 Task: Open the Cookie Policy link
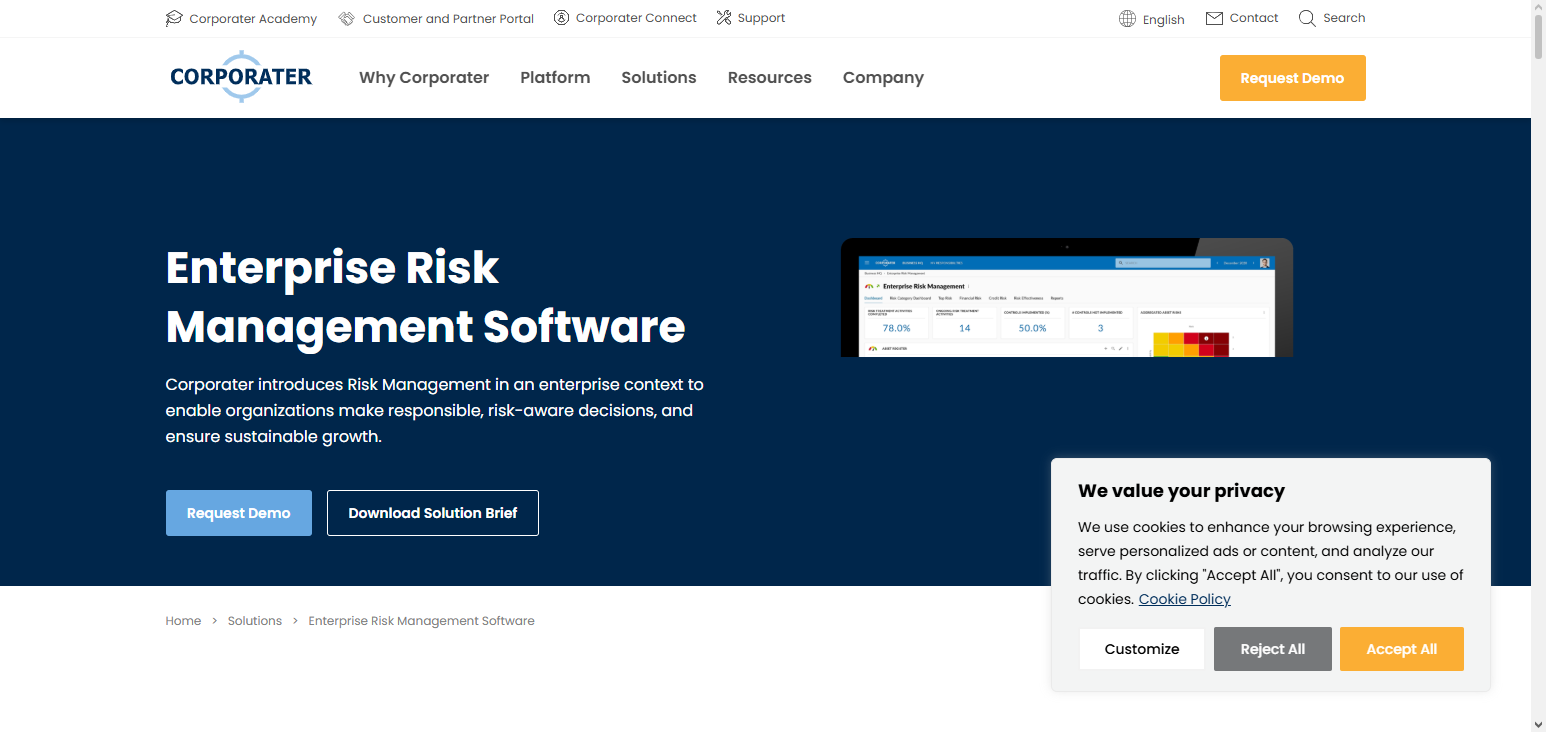click(x=1184, y=599)
